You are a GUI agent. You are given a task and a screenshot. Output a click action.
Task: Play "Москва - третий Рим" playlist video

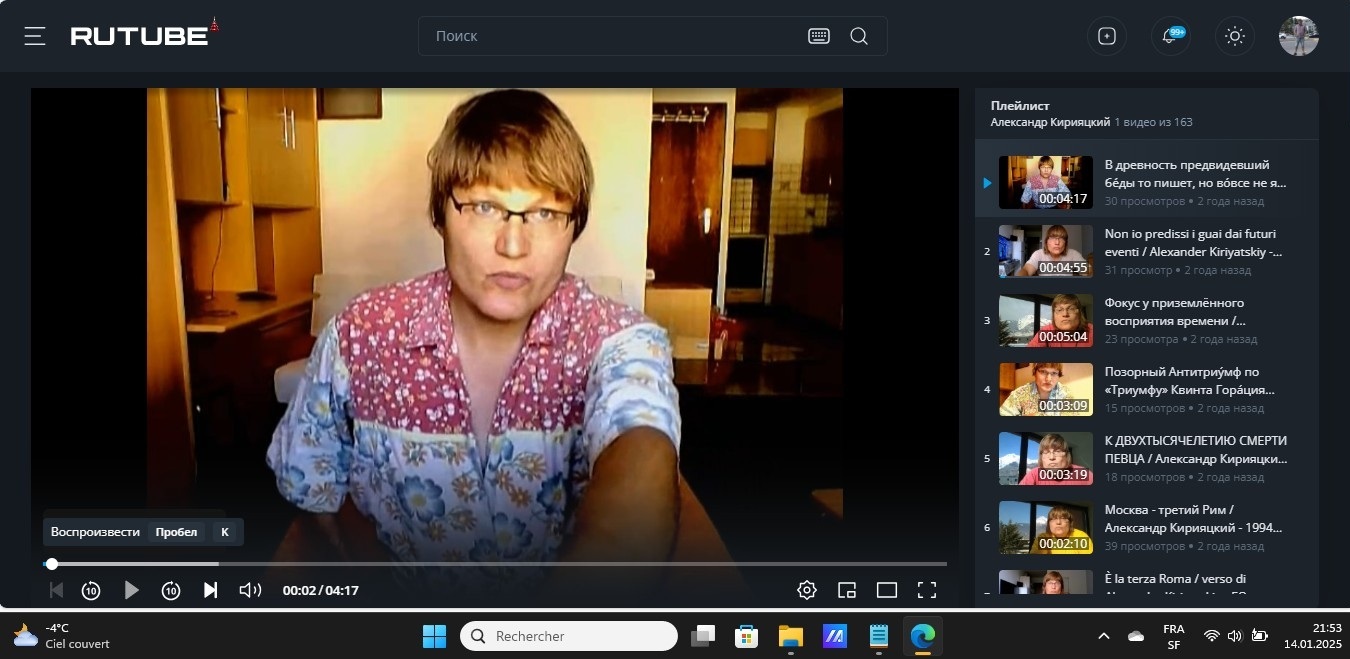pyautogui.click(x=1195, y=518)
